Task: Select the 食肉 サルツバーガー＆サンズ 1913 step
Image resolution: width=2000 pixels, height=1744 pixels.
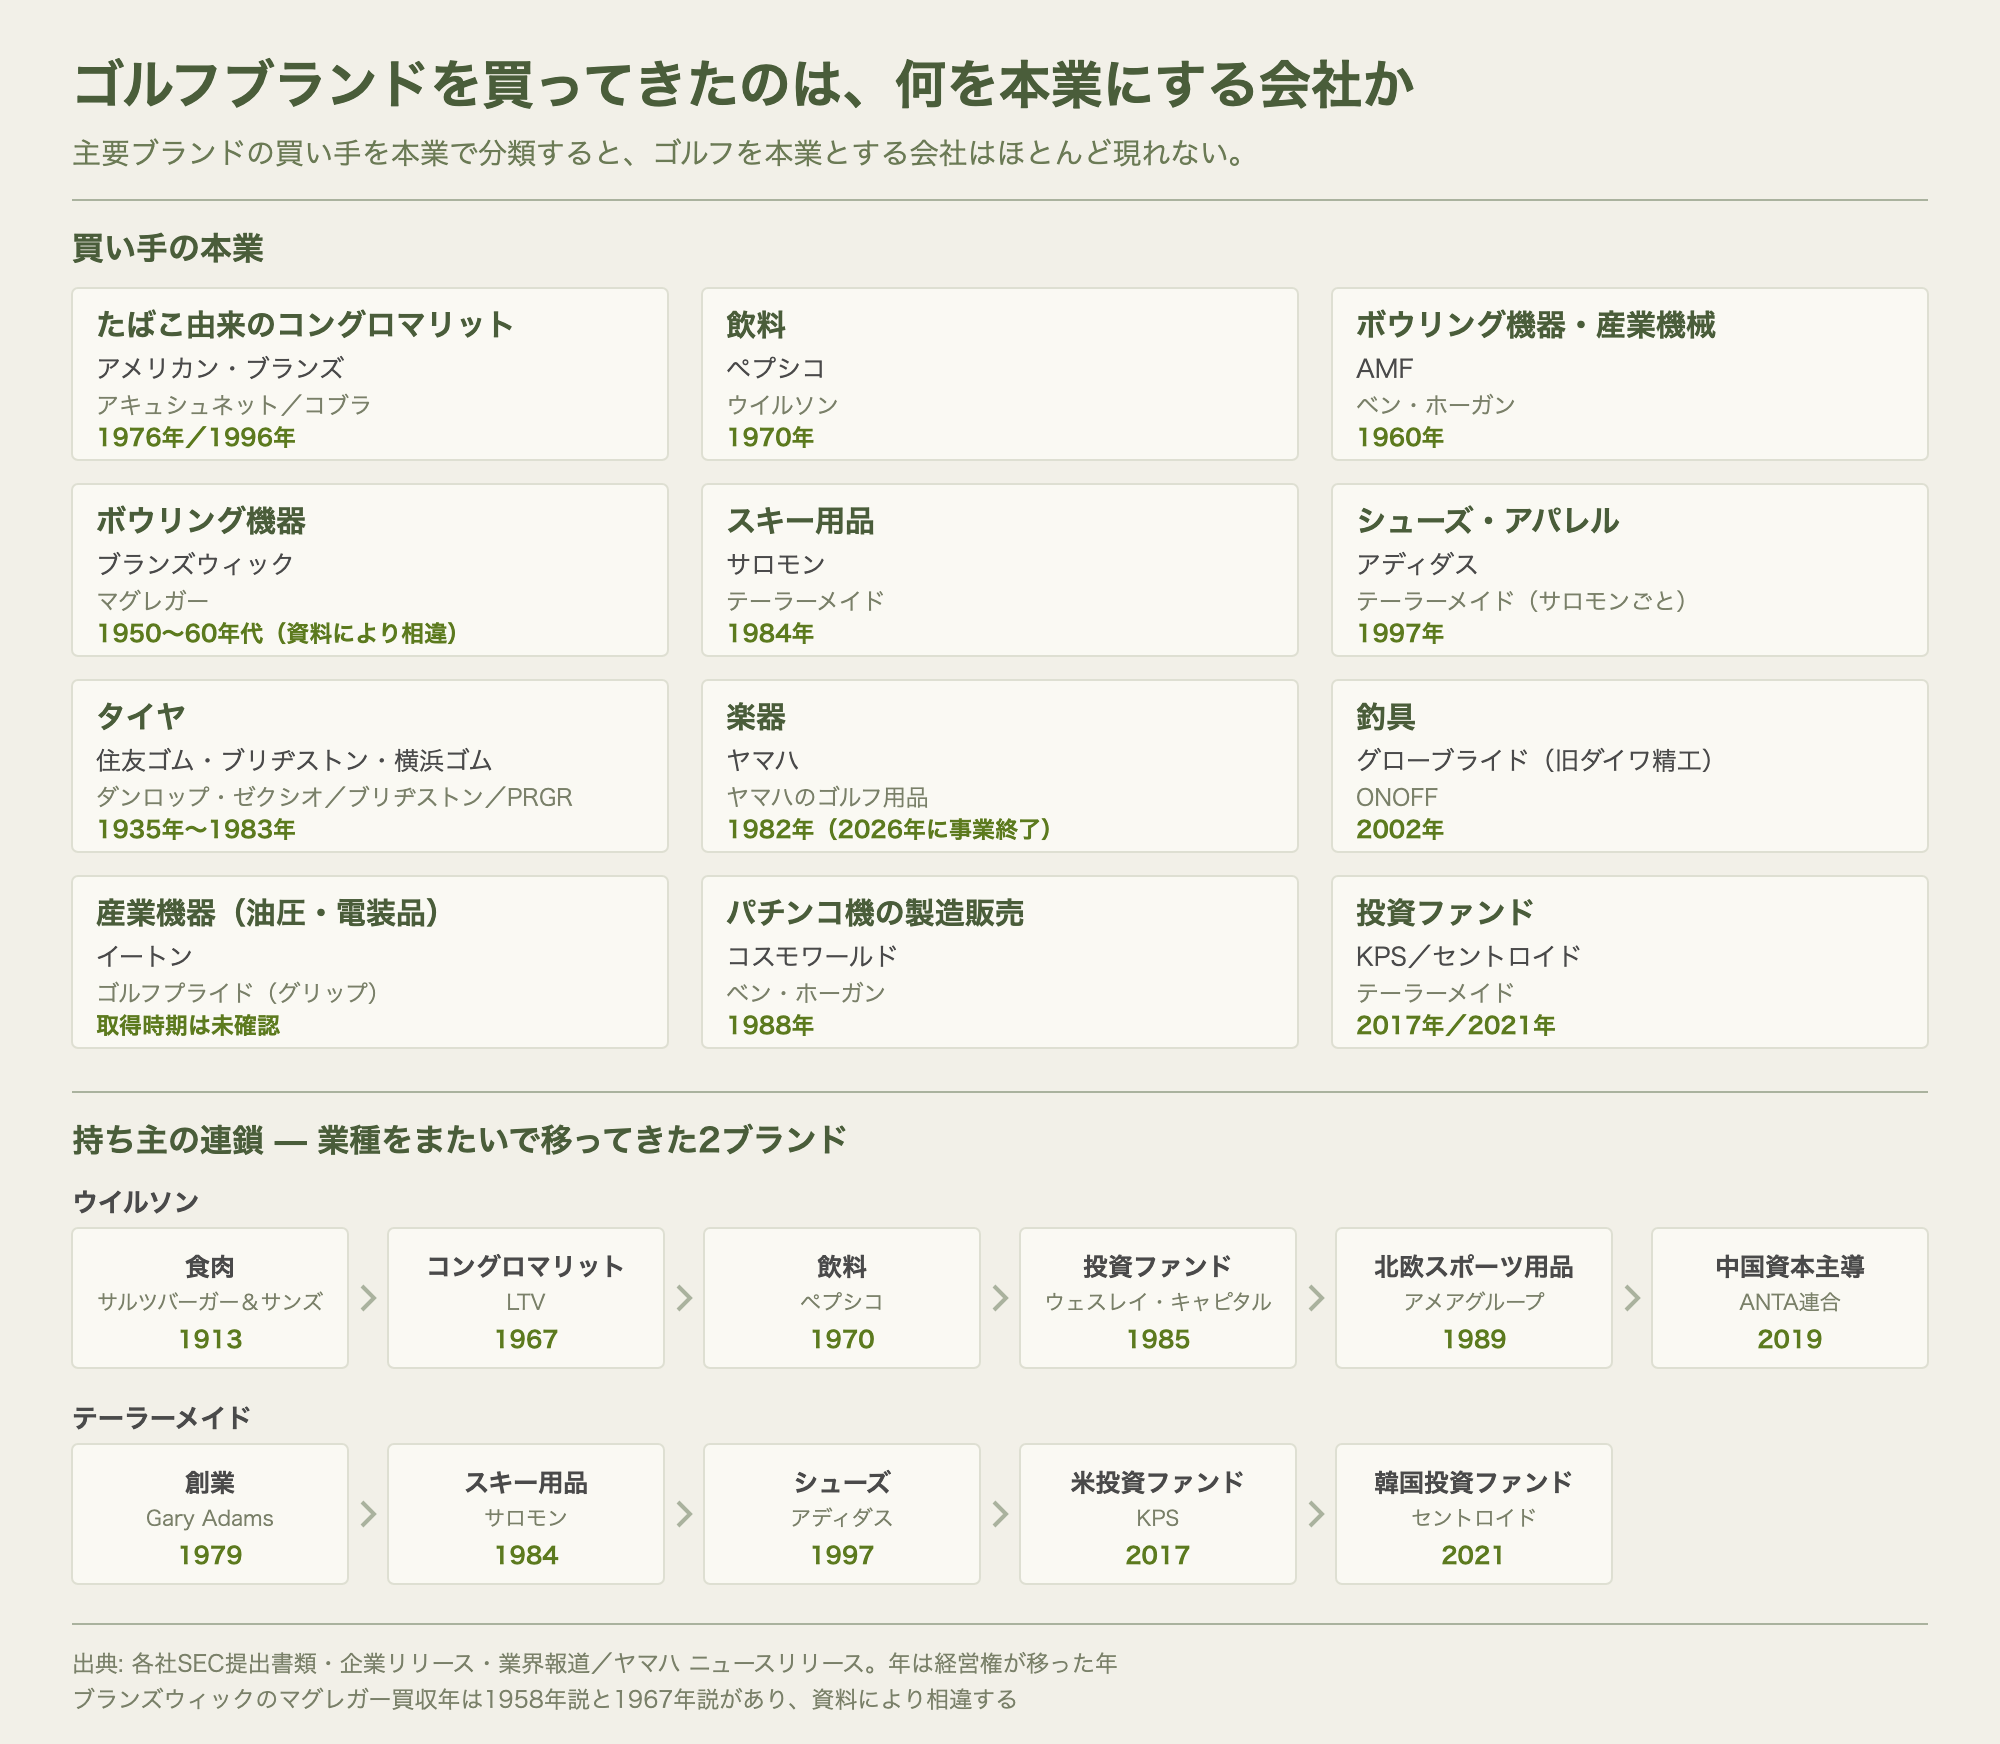Action: point(210,1298)
